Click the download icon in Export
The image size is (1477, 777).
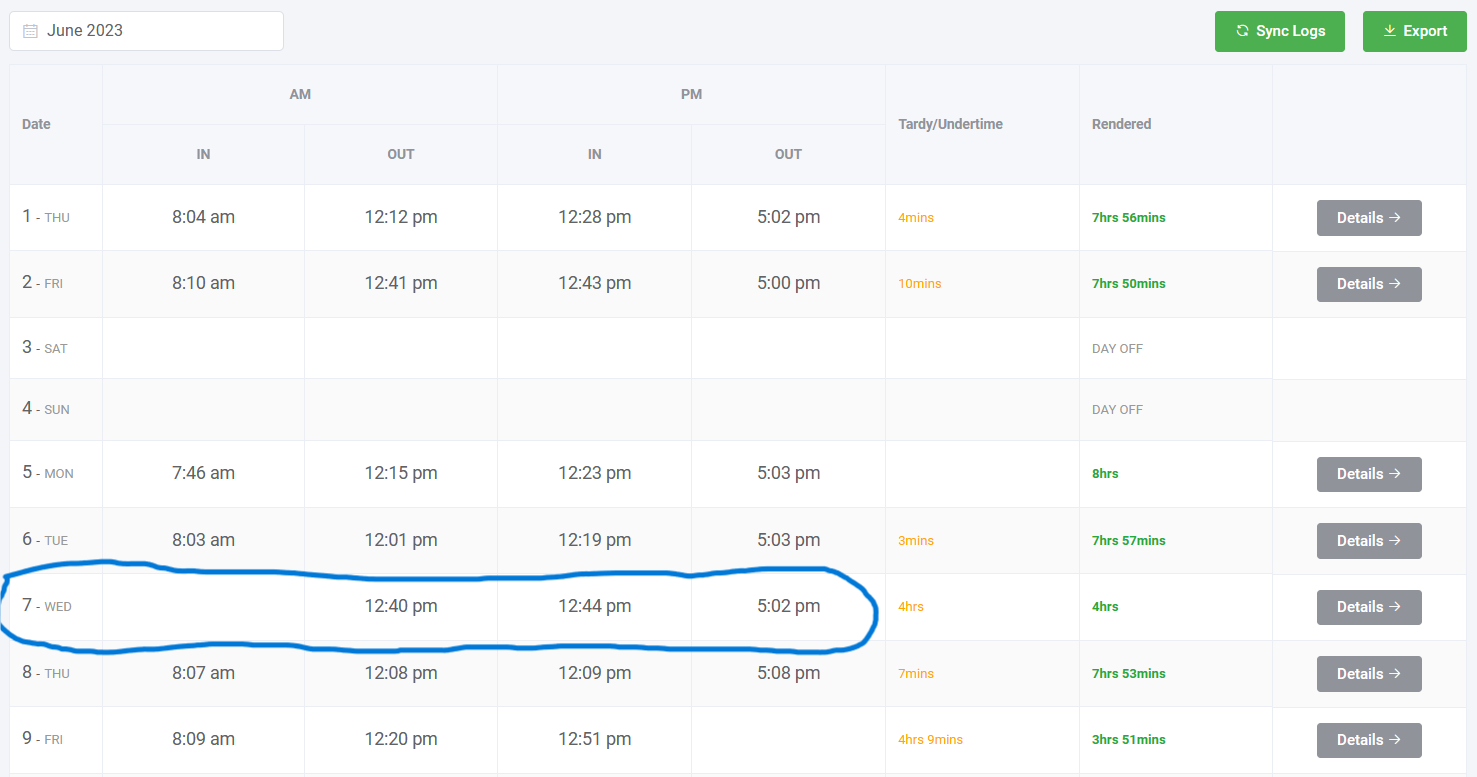1389,31
